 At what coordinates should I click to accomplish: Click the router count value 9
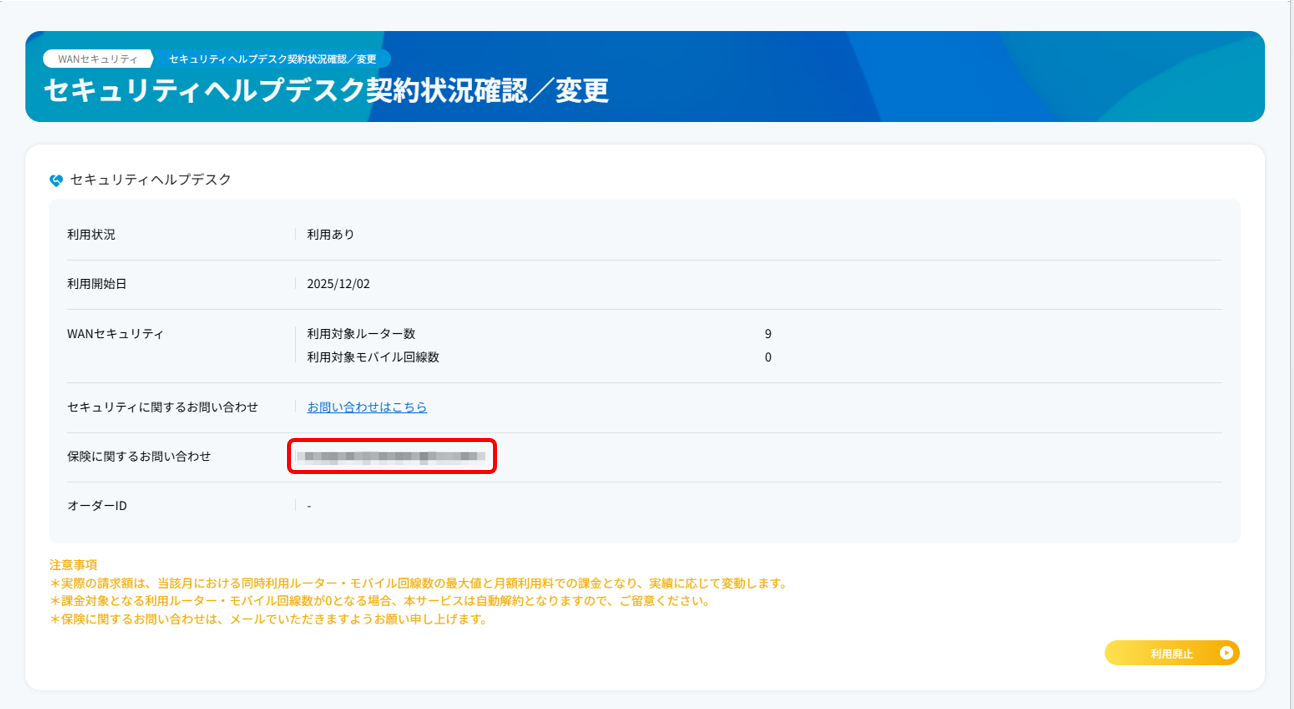[768, 334]
